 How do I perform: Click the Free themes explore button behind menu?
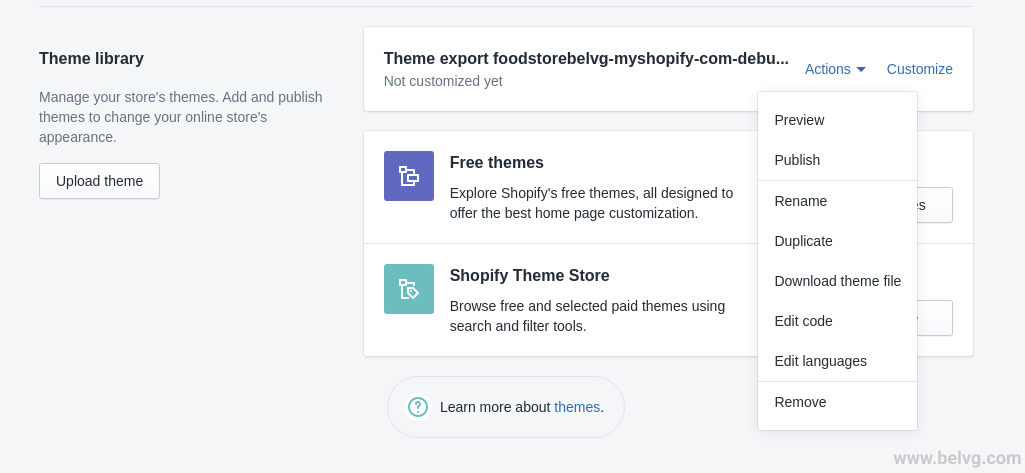point(935,205)
